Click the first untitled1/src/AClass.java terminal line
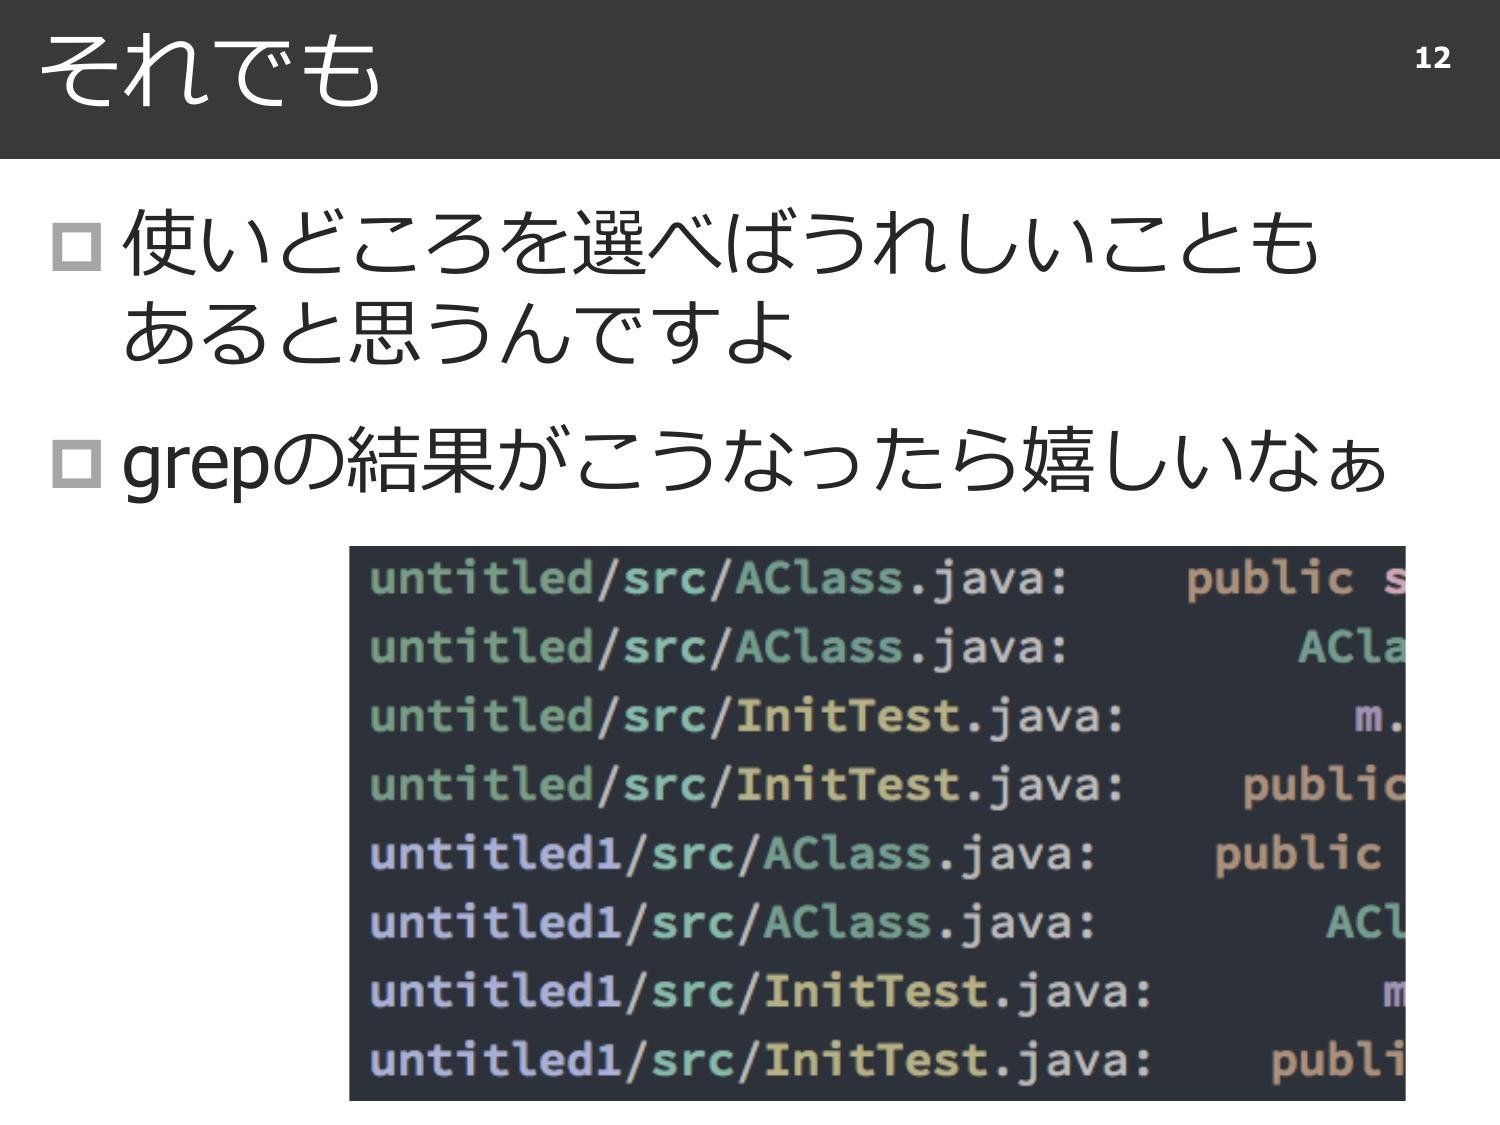 coord(732,854)
